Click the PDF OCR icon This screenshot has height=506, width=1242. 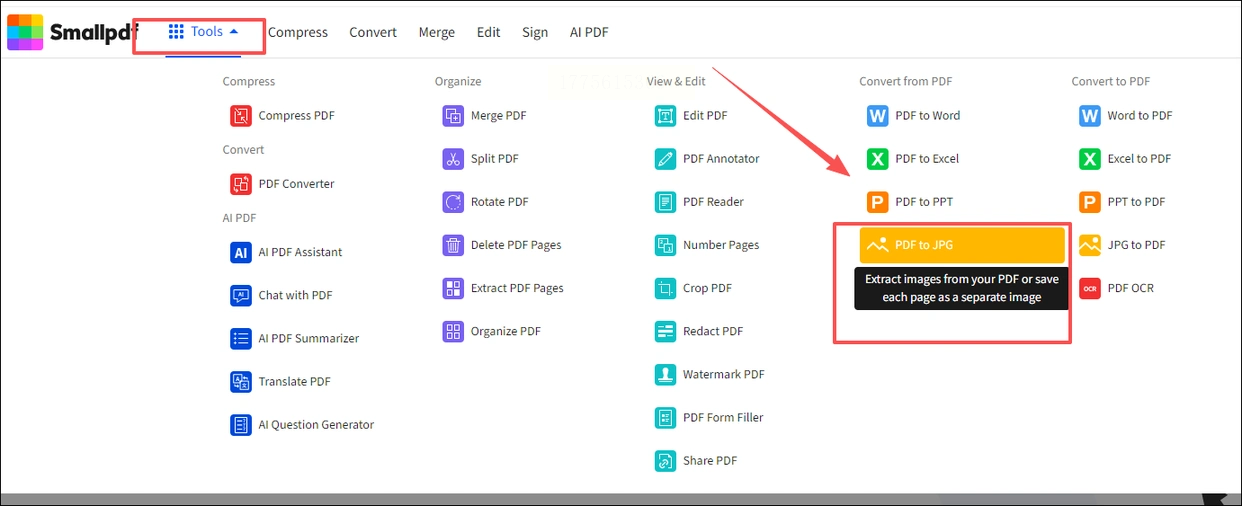coord(1089,288)
